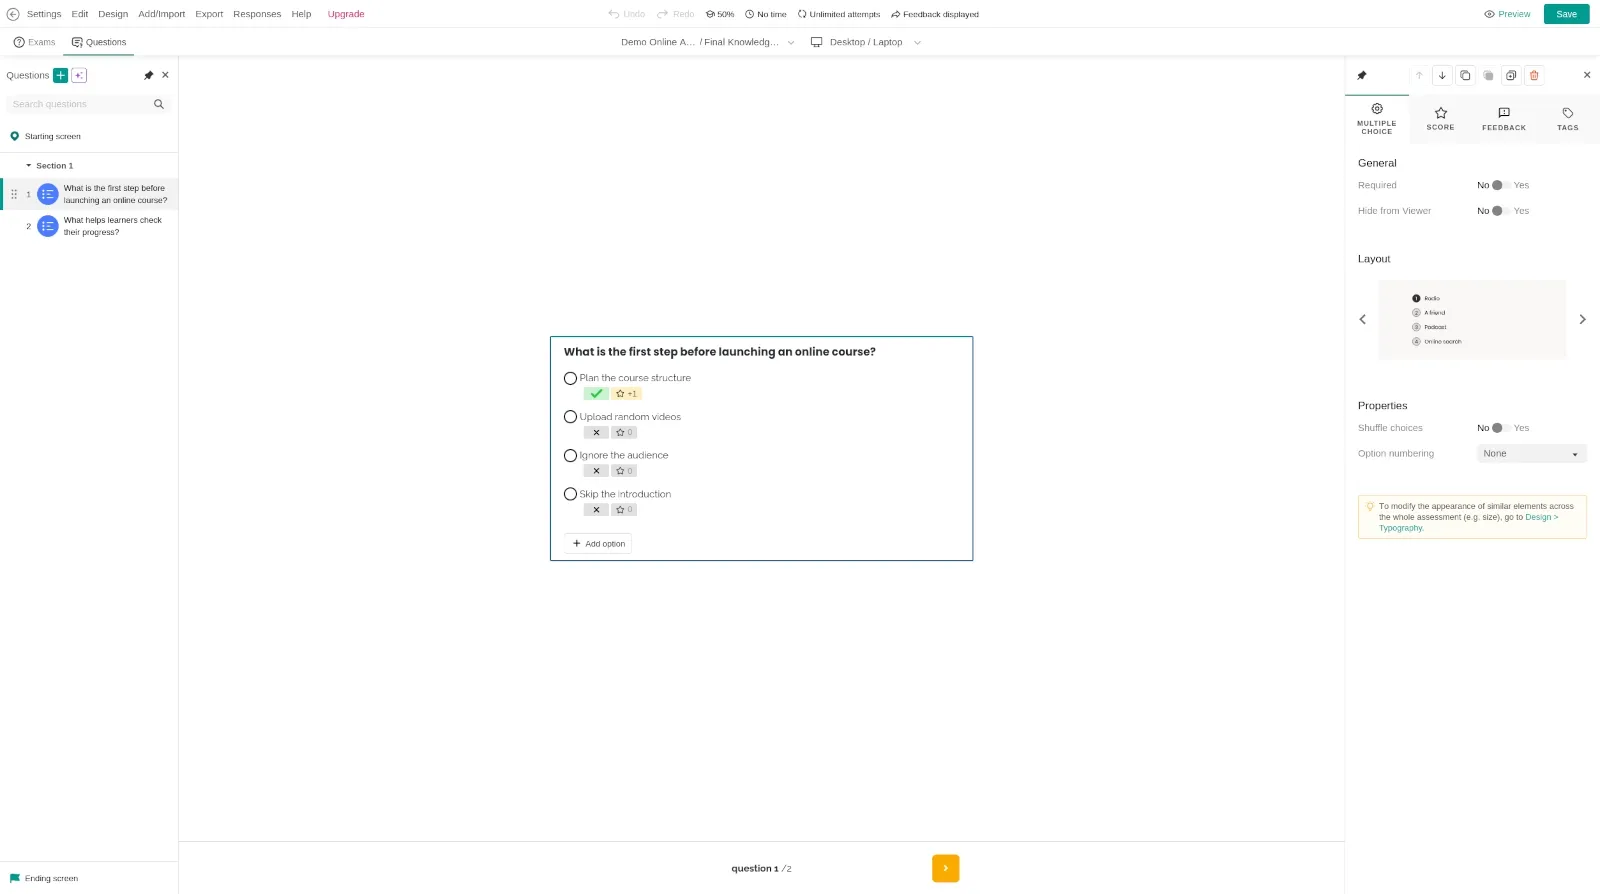Click the X mark under 'Ignore the audience'

596,471
